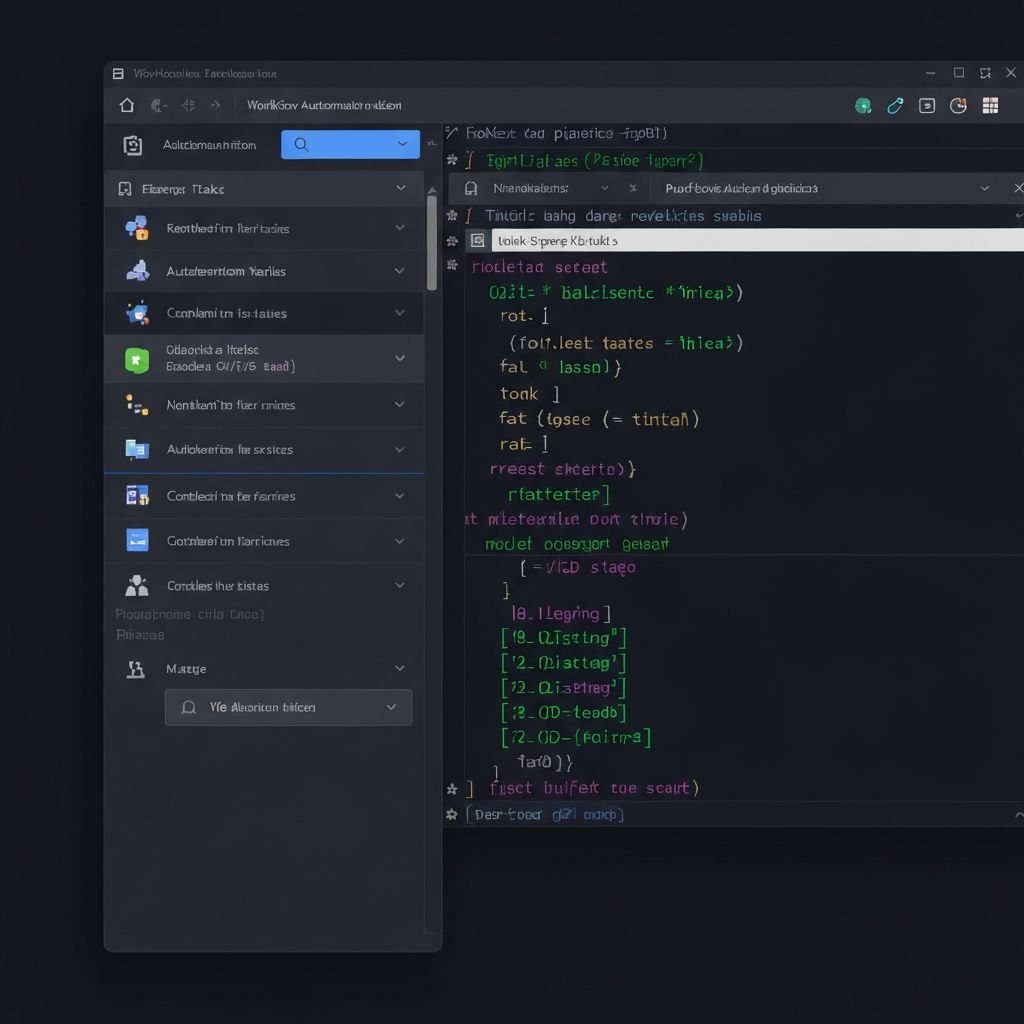Click the Automation panel icon above the sidebar
The height and width of the screenshot is (1024, 1024).
click(132, 144)
